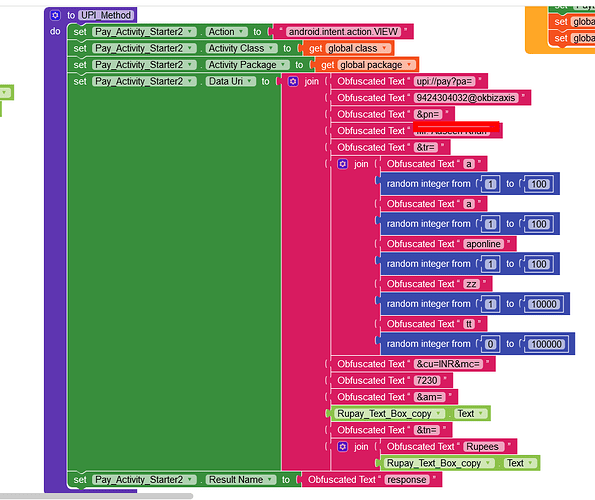Edit &tn= obfuscated text field
The height and width of the screenshot is (500, 595).
coord(427,430)
